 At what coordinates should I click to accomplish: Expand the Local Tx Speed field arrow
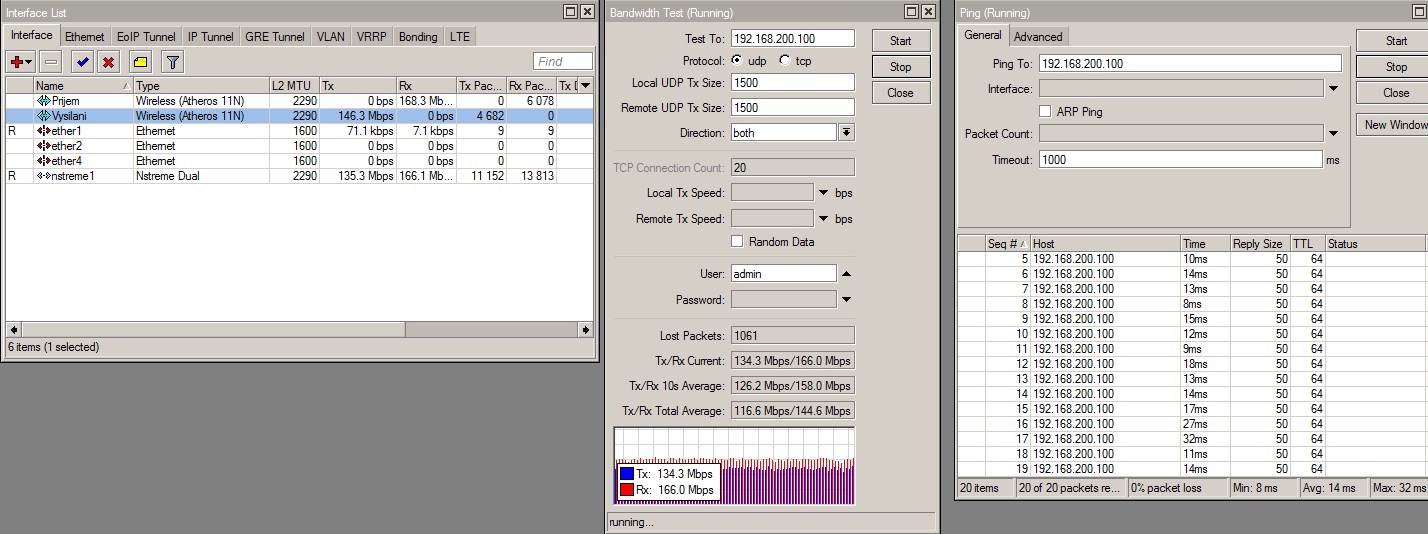824,193
